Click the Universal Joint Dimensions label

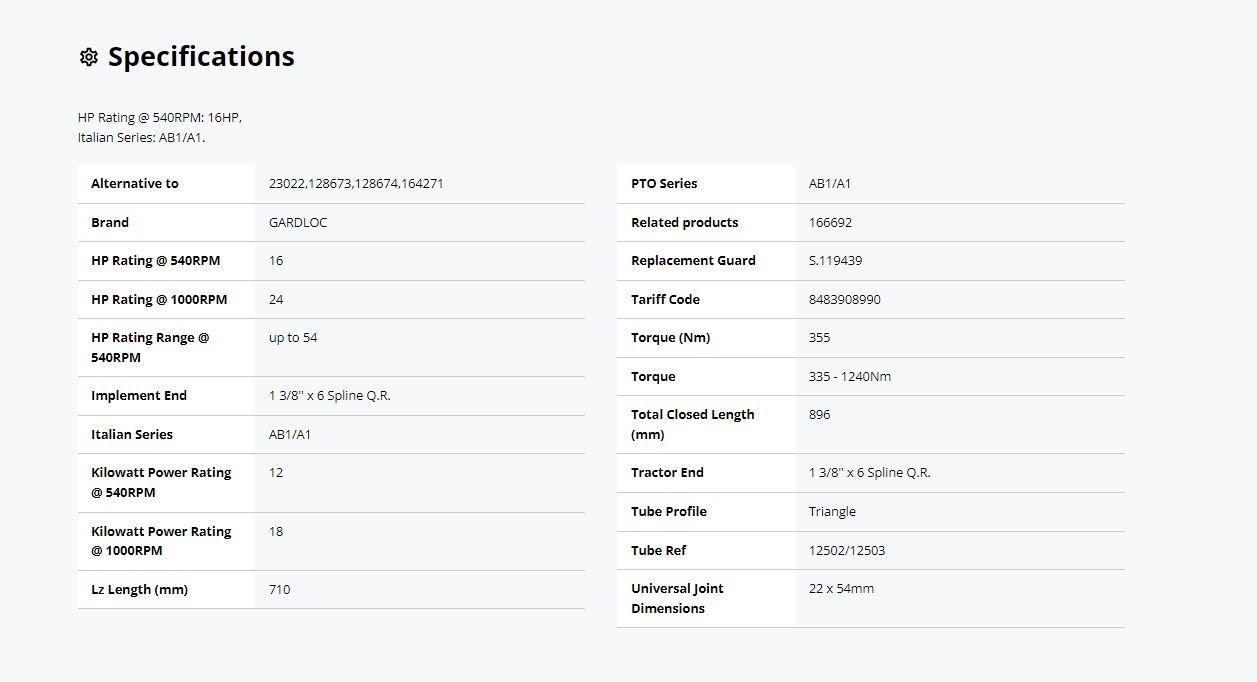[677, 598]
